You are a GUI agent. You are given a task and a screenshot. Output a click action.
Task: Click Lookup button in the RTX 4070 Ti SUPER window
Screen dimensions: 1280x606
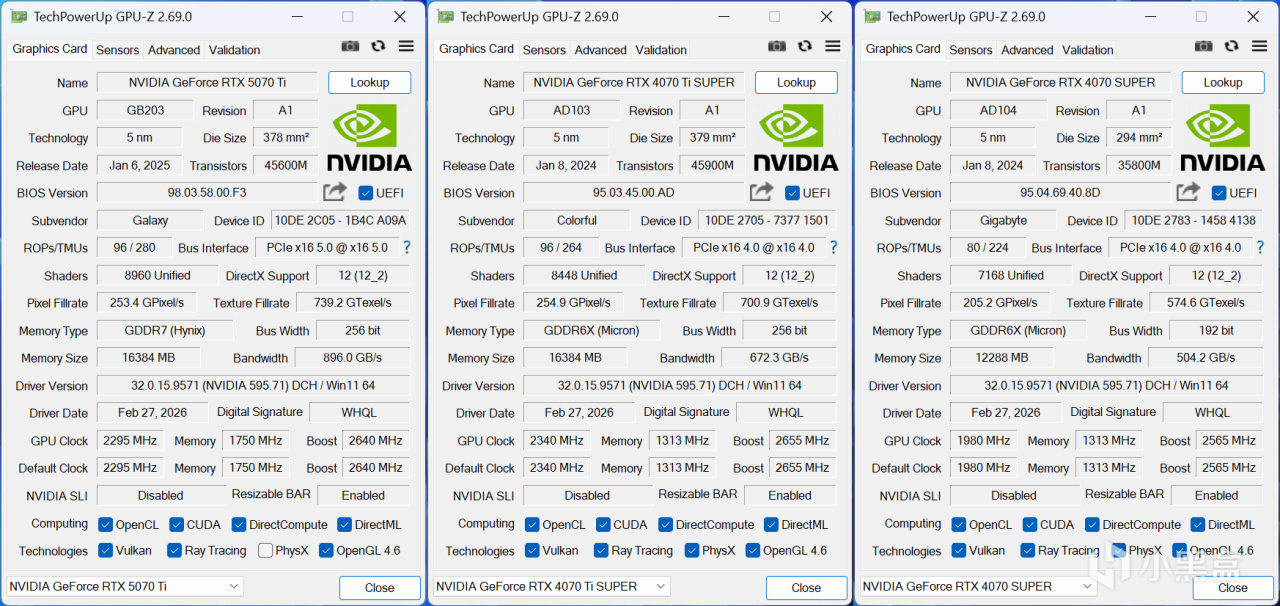tap(796, 82)
